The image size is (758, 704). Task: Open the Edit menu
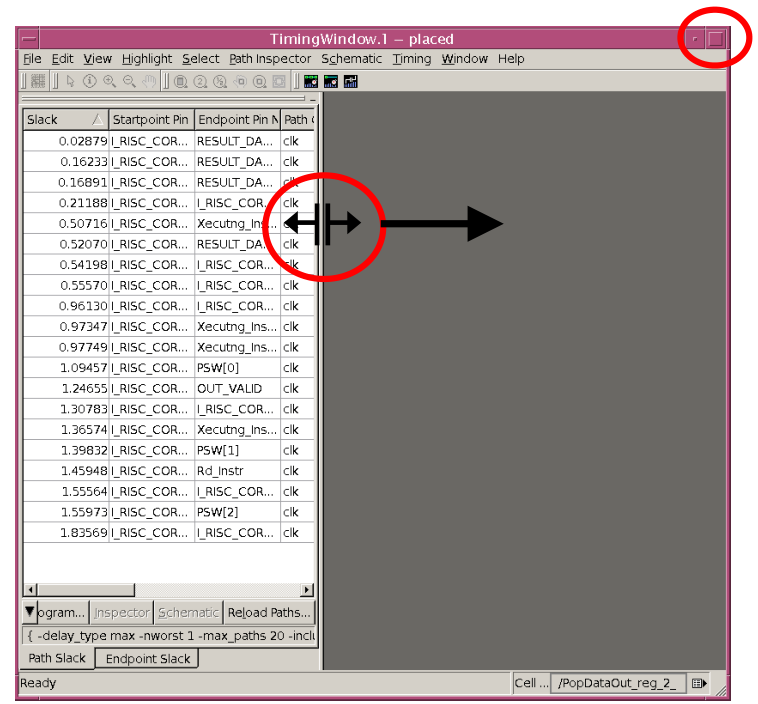(62, 59)
